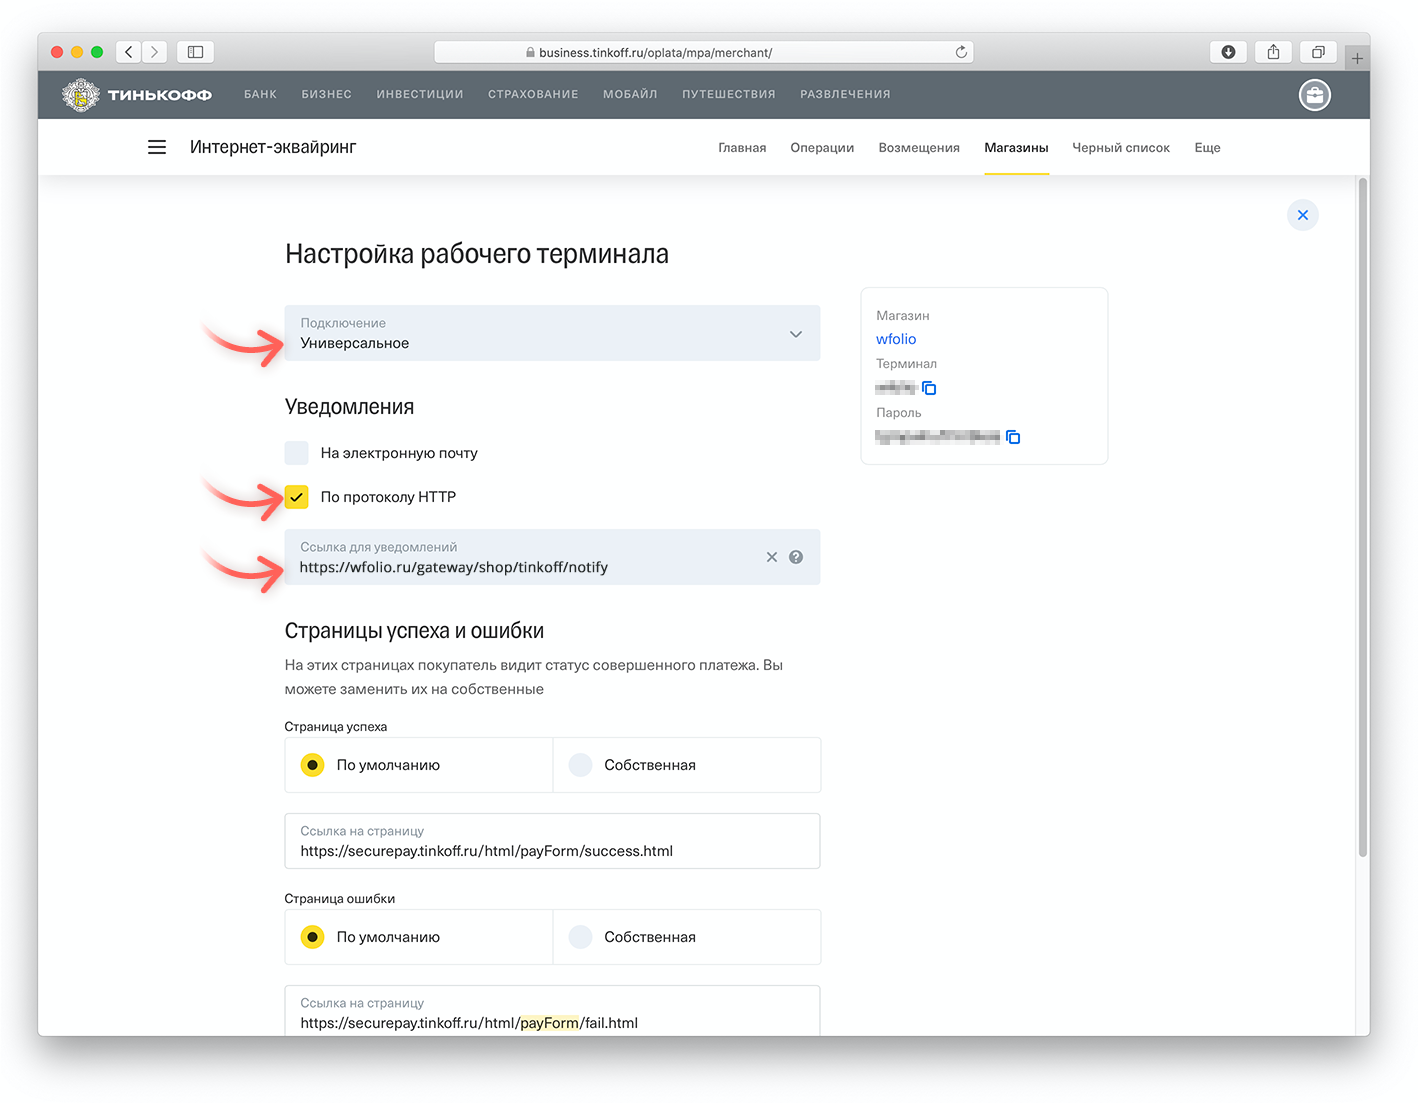Go to the Главная tab
The image size is (1418, 1103).
click(742, 148)
